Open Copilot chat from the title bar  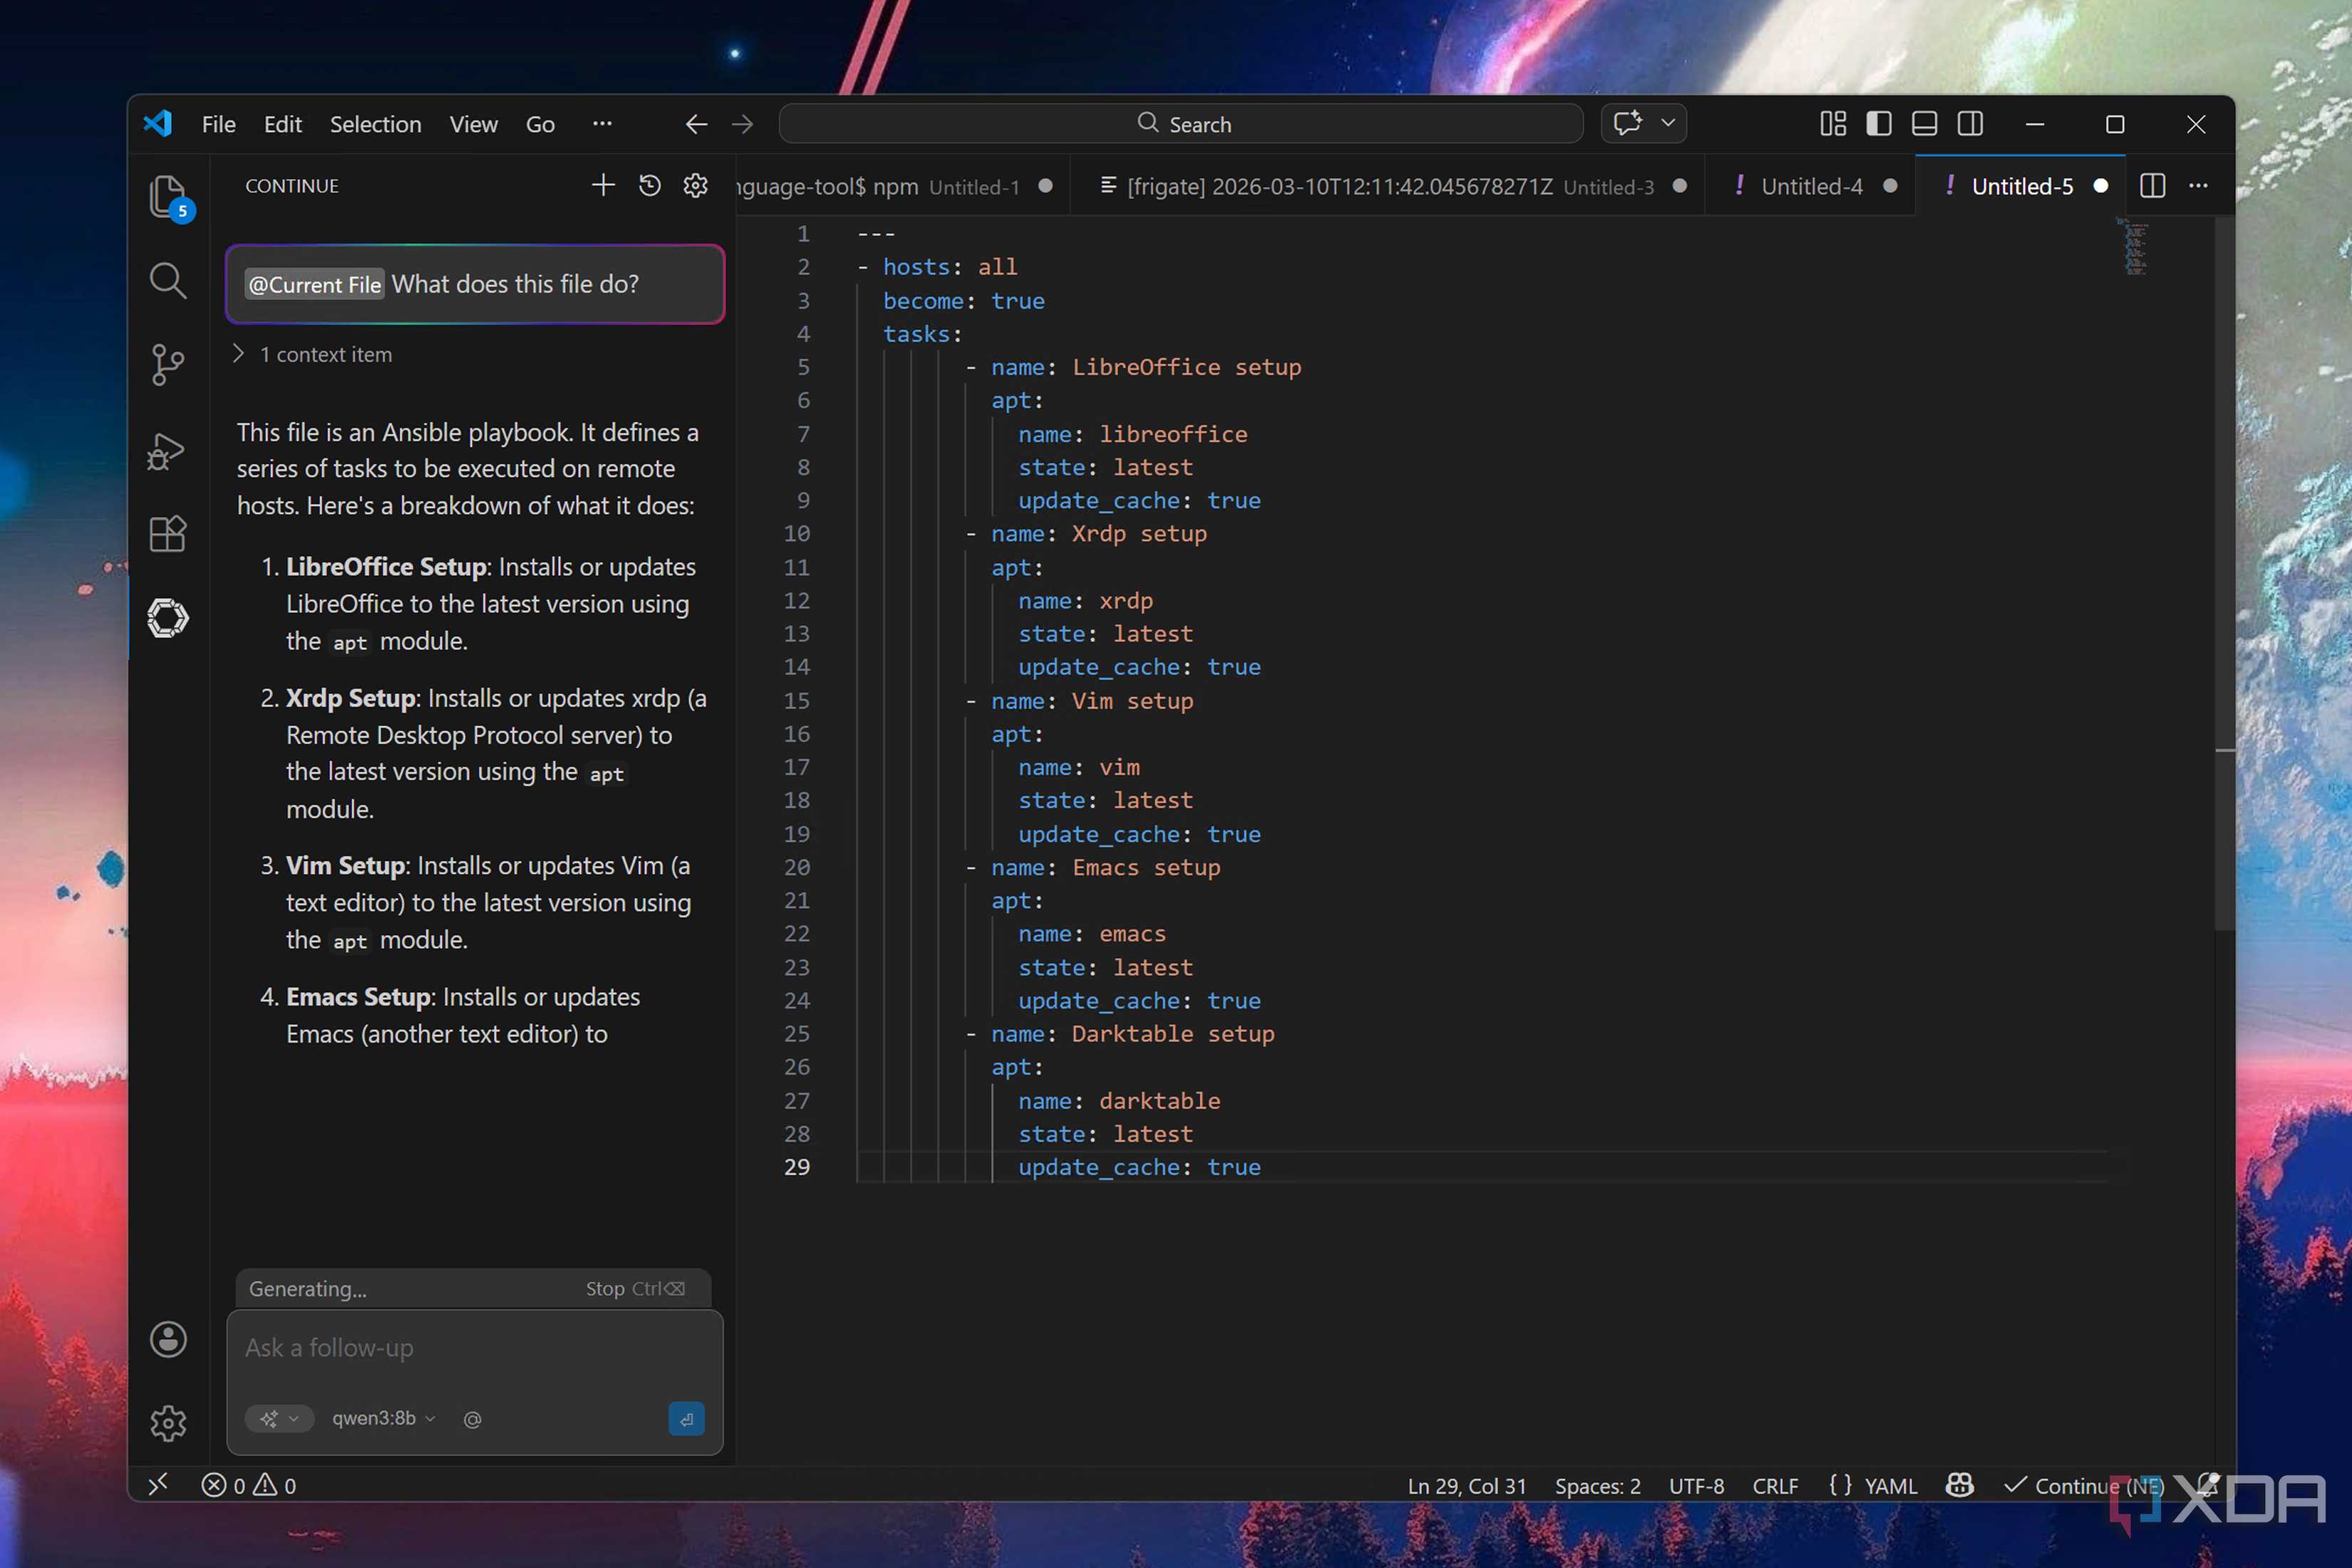click(x=1628, y=123)
